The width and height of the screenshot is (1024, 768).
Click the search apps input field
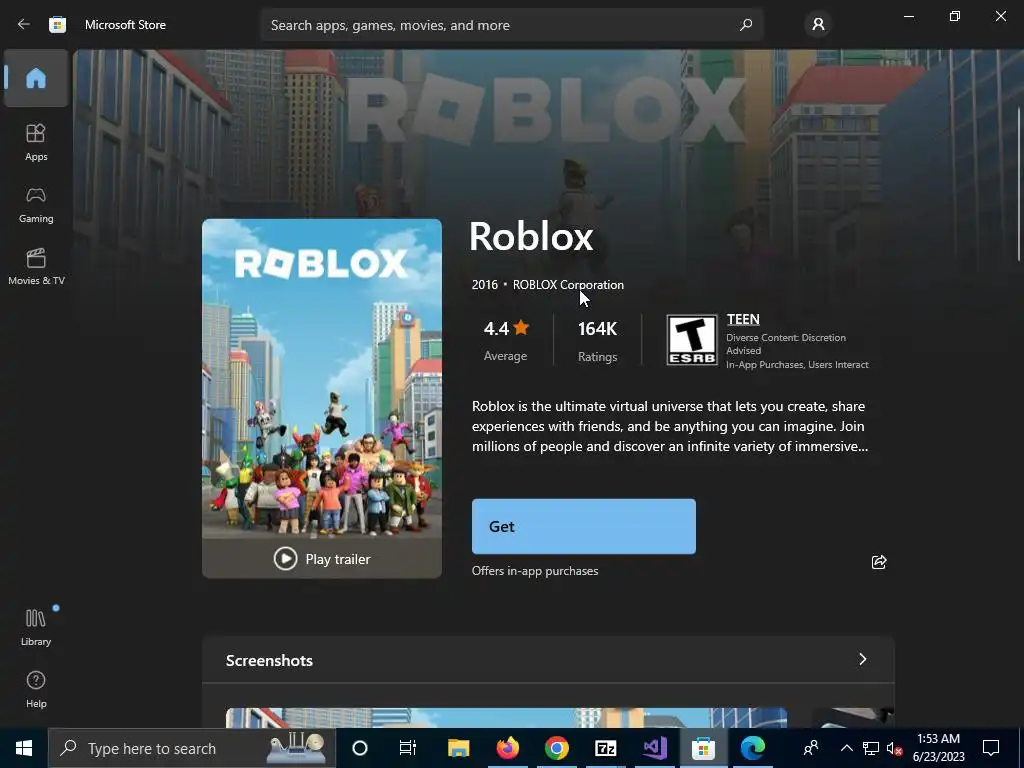click(x=512, y=25)
